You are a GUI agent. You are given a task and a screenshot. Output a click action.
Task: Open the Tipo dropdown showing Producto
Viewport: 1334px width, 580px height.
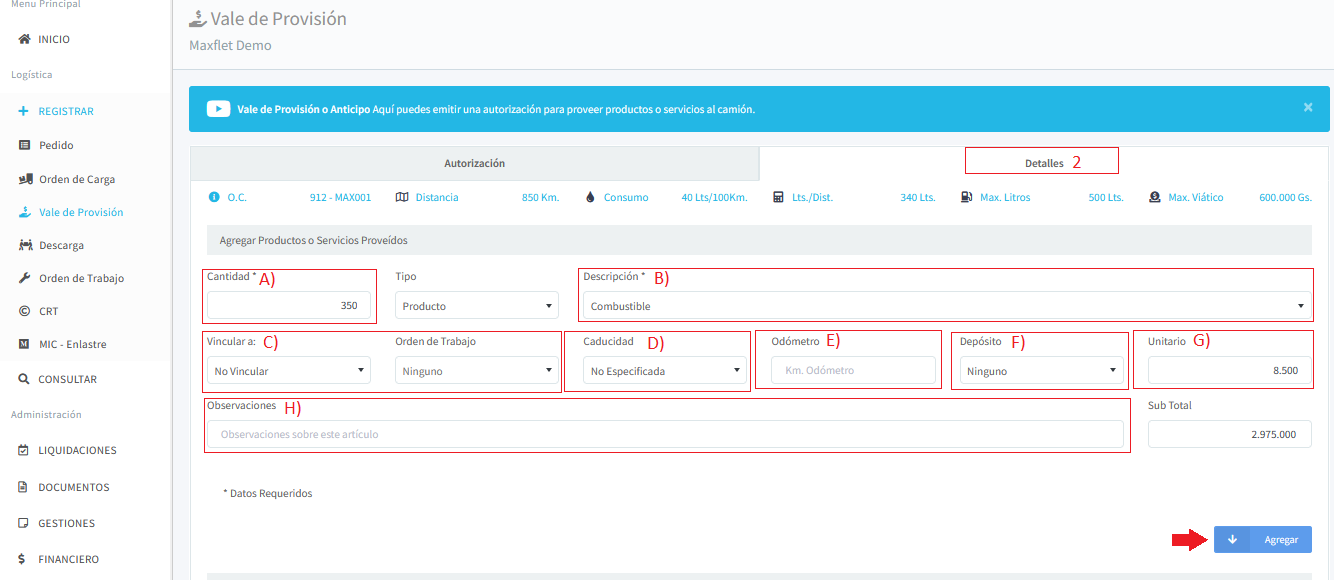tap(477, 306)
